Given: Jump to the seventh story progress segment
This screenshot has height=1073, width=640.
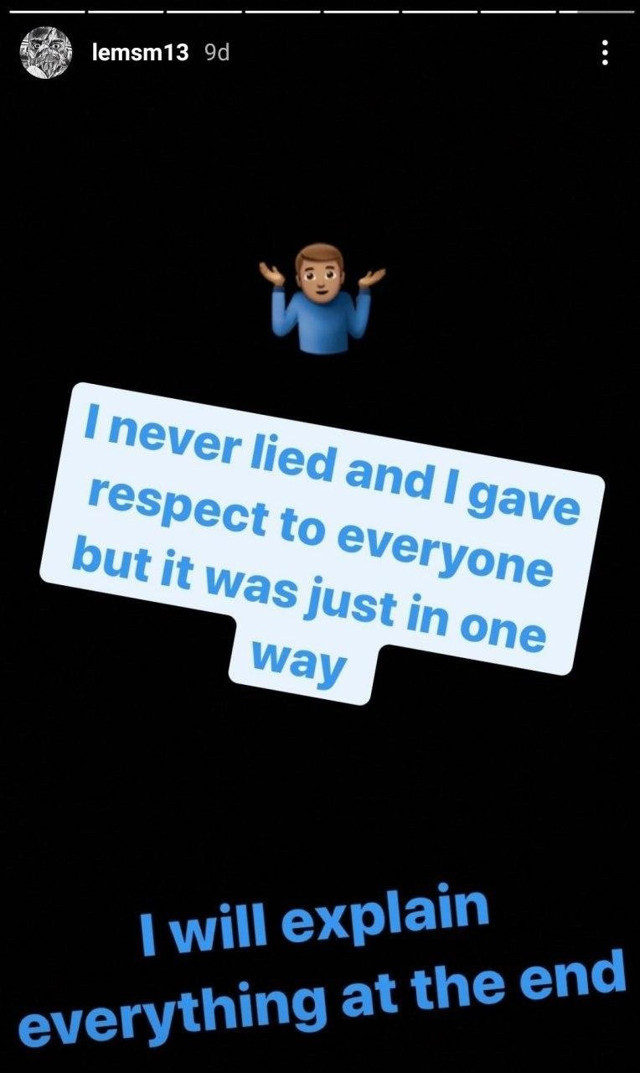Looking at the screenshot, I should point(518,12).
